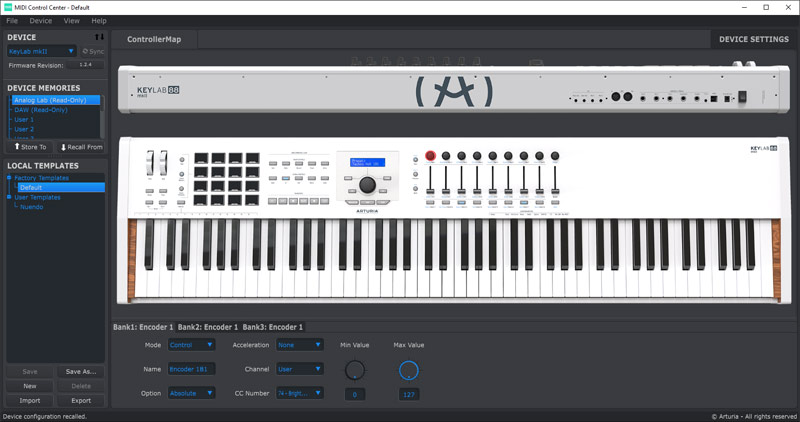Open the Device menu

tap(41, 20)
